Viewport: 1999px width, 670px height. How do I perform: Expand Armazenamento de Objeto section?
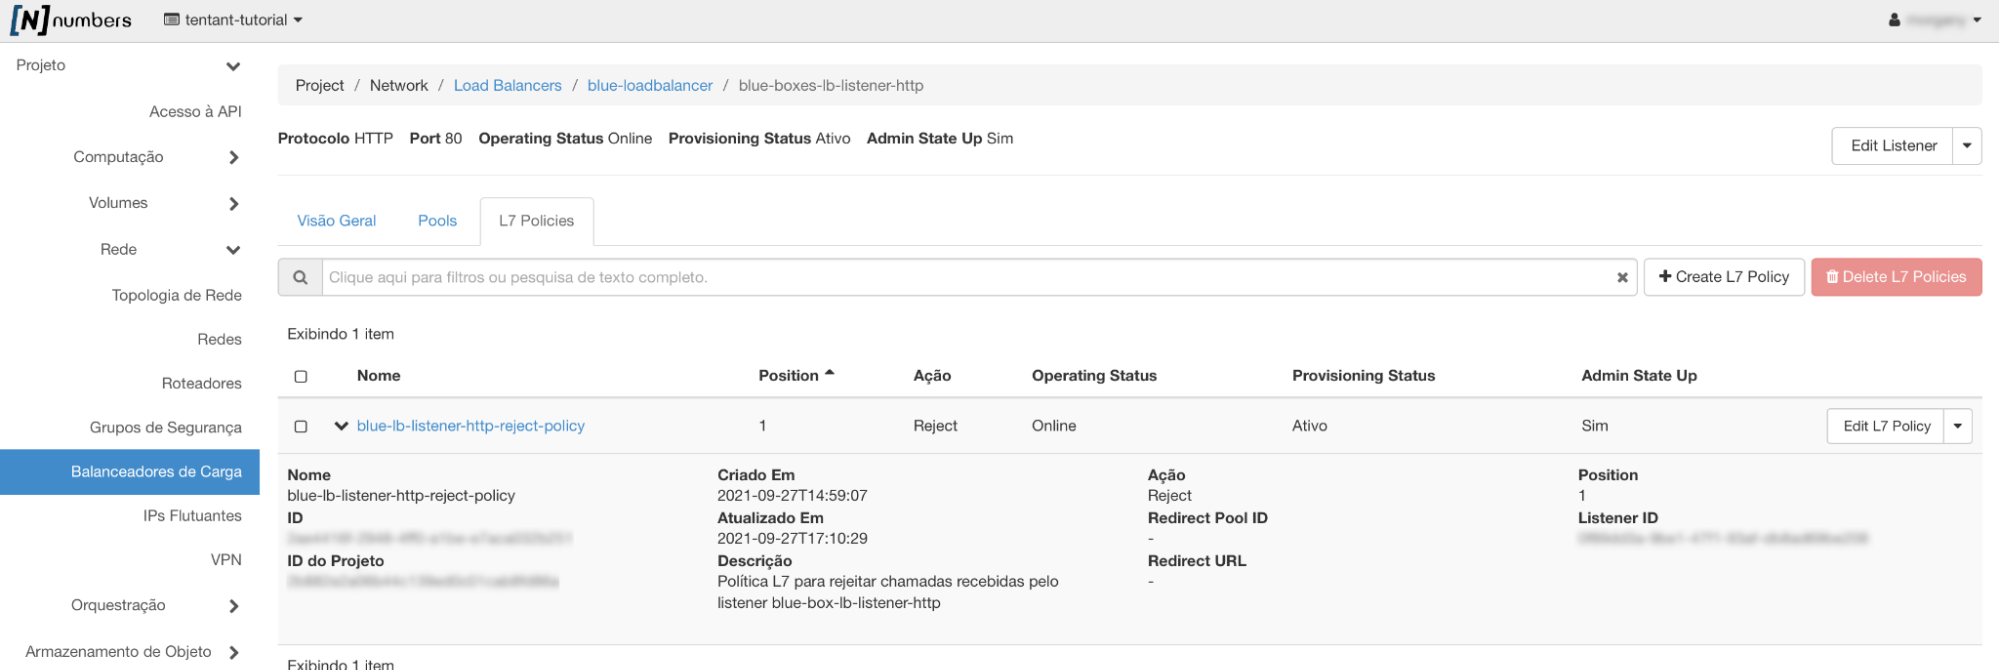click(233, 652)
